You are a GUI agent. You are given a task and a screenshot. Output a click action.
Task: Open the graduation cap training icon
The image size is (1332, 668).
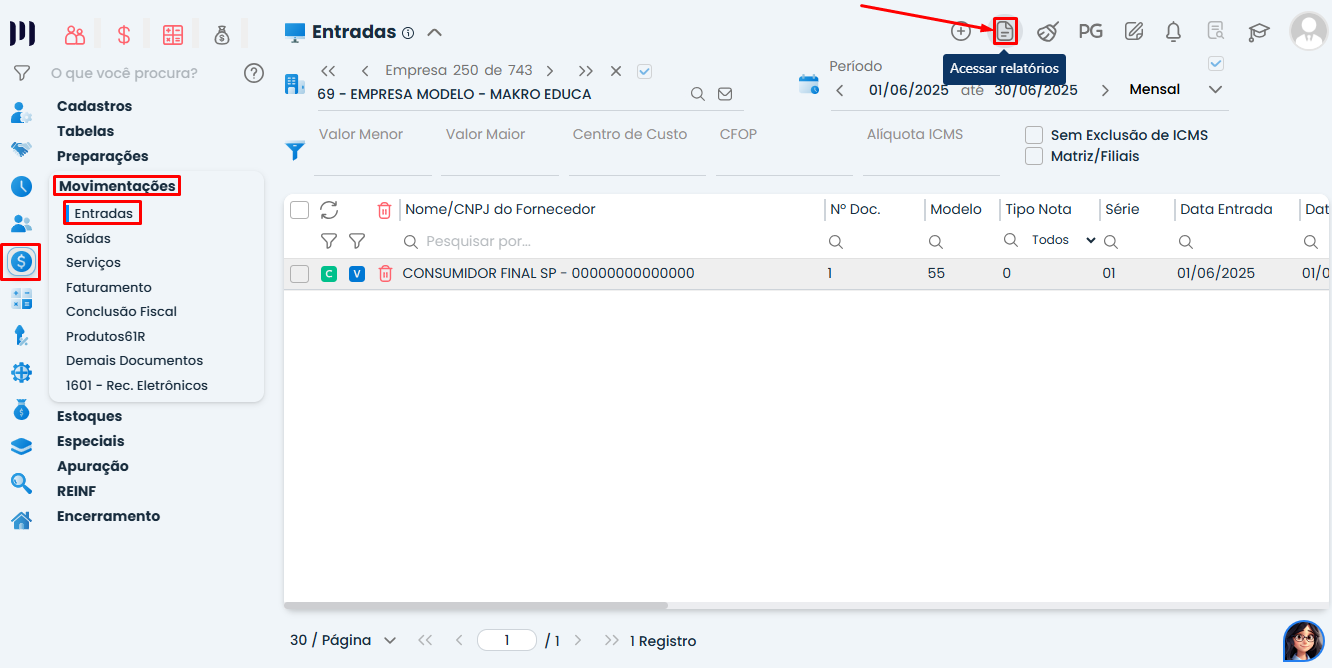click(1258, 32)
